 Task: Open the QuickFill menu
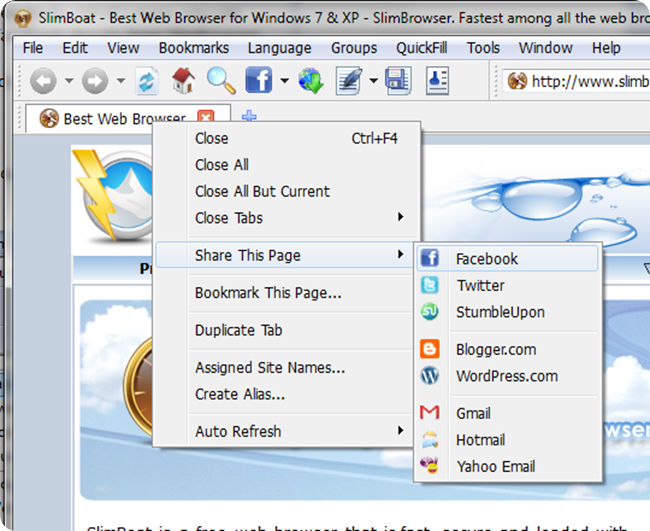[x=422, y=48]
